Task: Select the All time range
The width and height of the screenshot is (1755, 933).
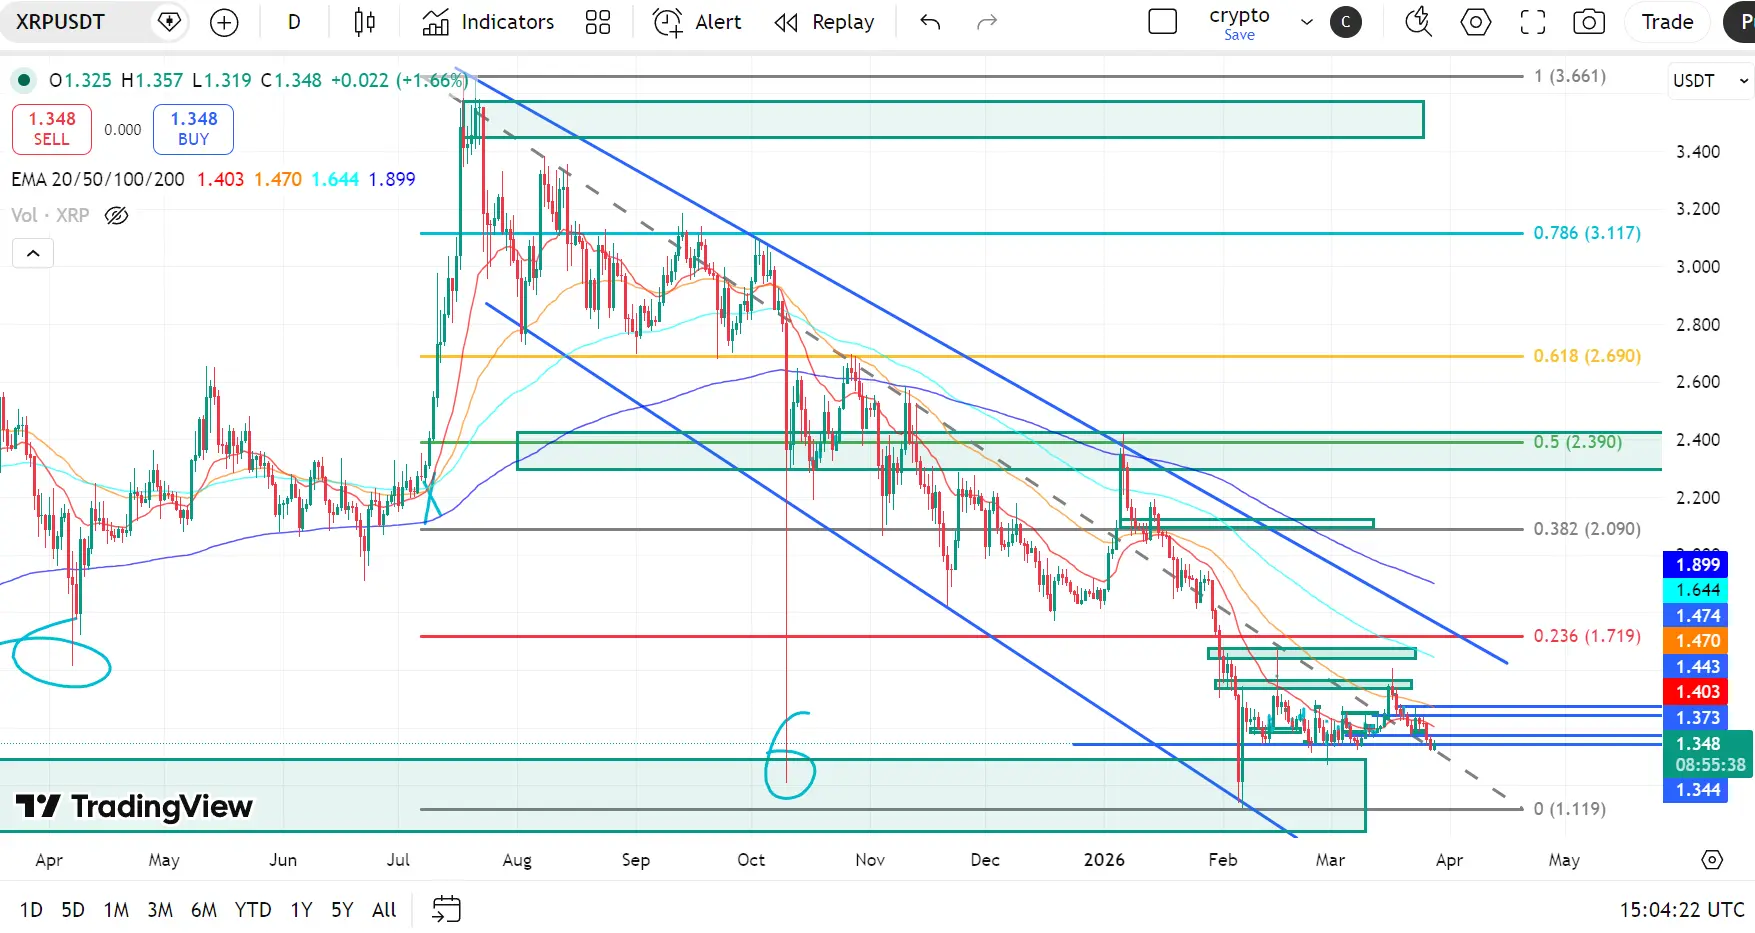Action: pyautogui.click(x=384, y=910)
